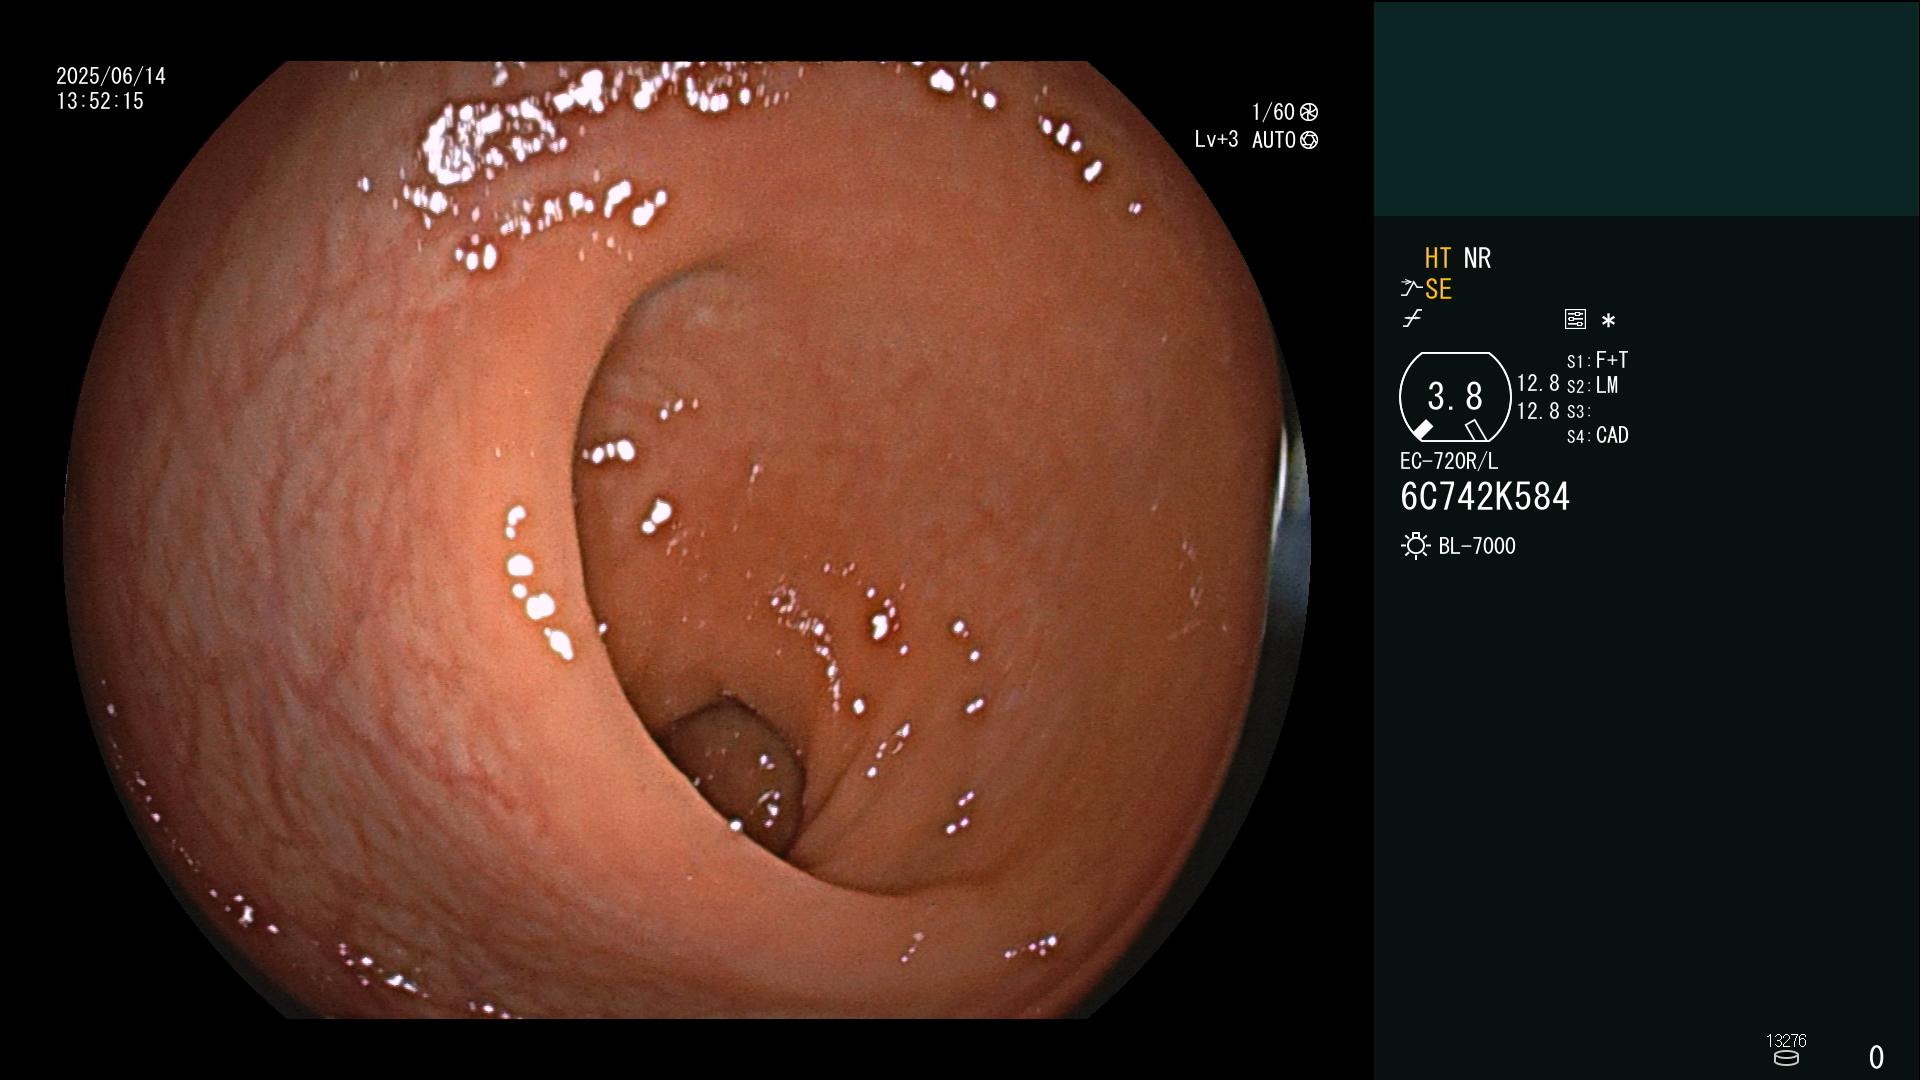Screen dimensions: 1920x1080
Task: Click the serial number 6C742K584
Action: (x=1485, y=497)
